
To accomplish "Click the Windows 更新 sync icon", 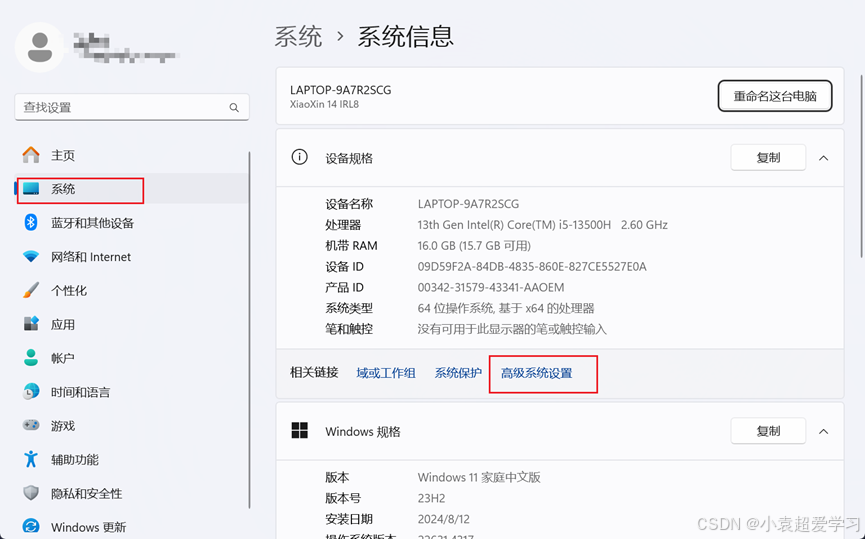I will [x=31, y=526].
